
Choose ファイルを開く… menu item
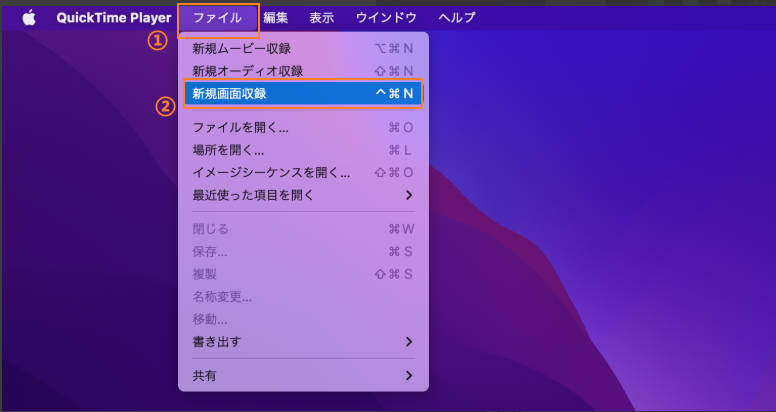coord(303,128)
